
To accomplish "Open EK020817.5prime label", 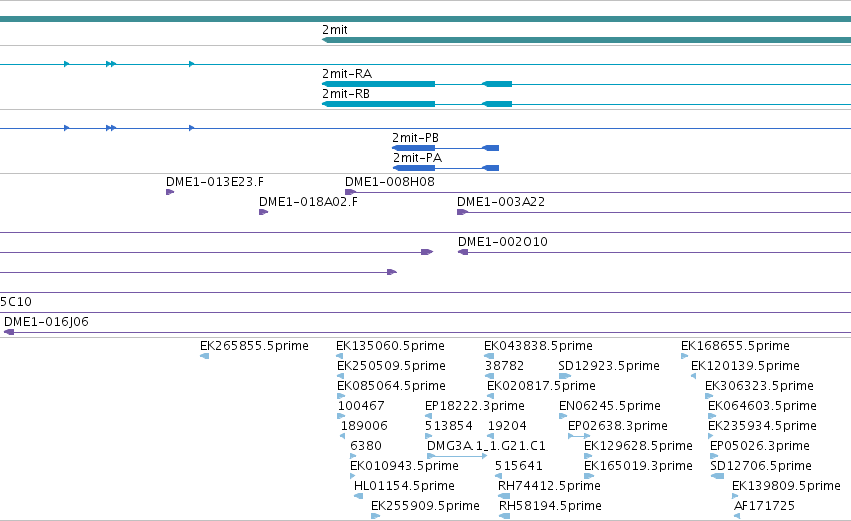I will pyautogui.click(x=541, y=386).
